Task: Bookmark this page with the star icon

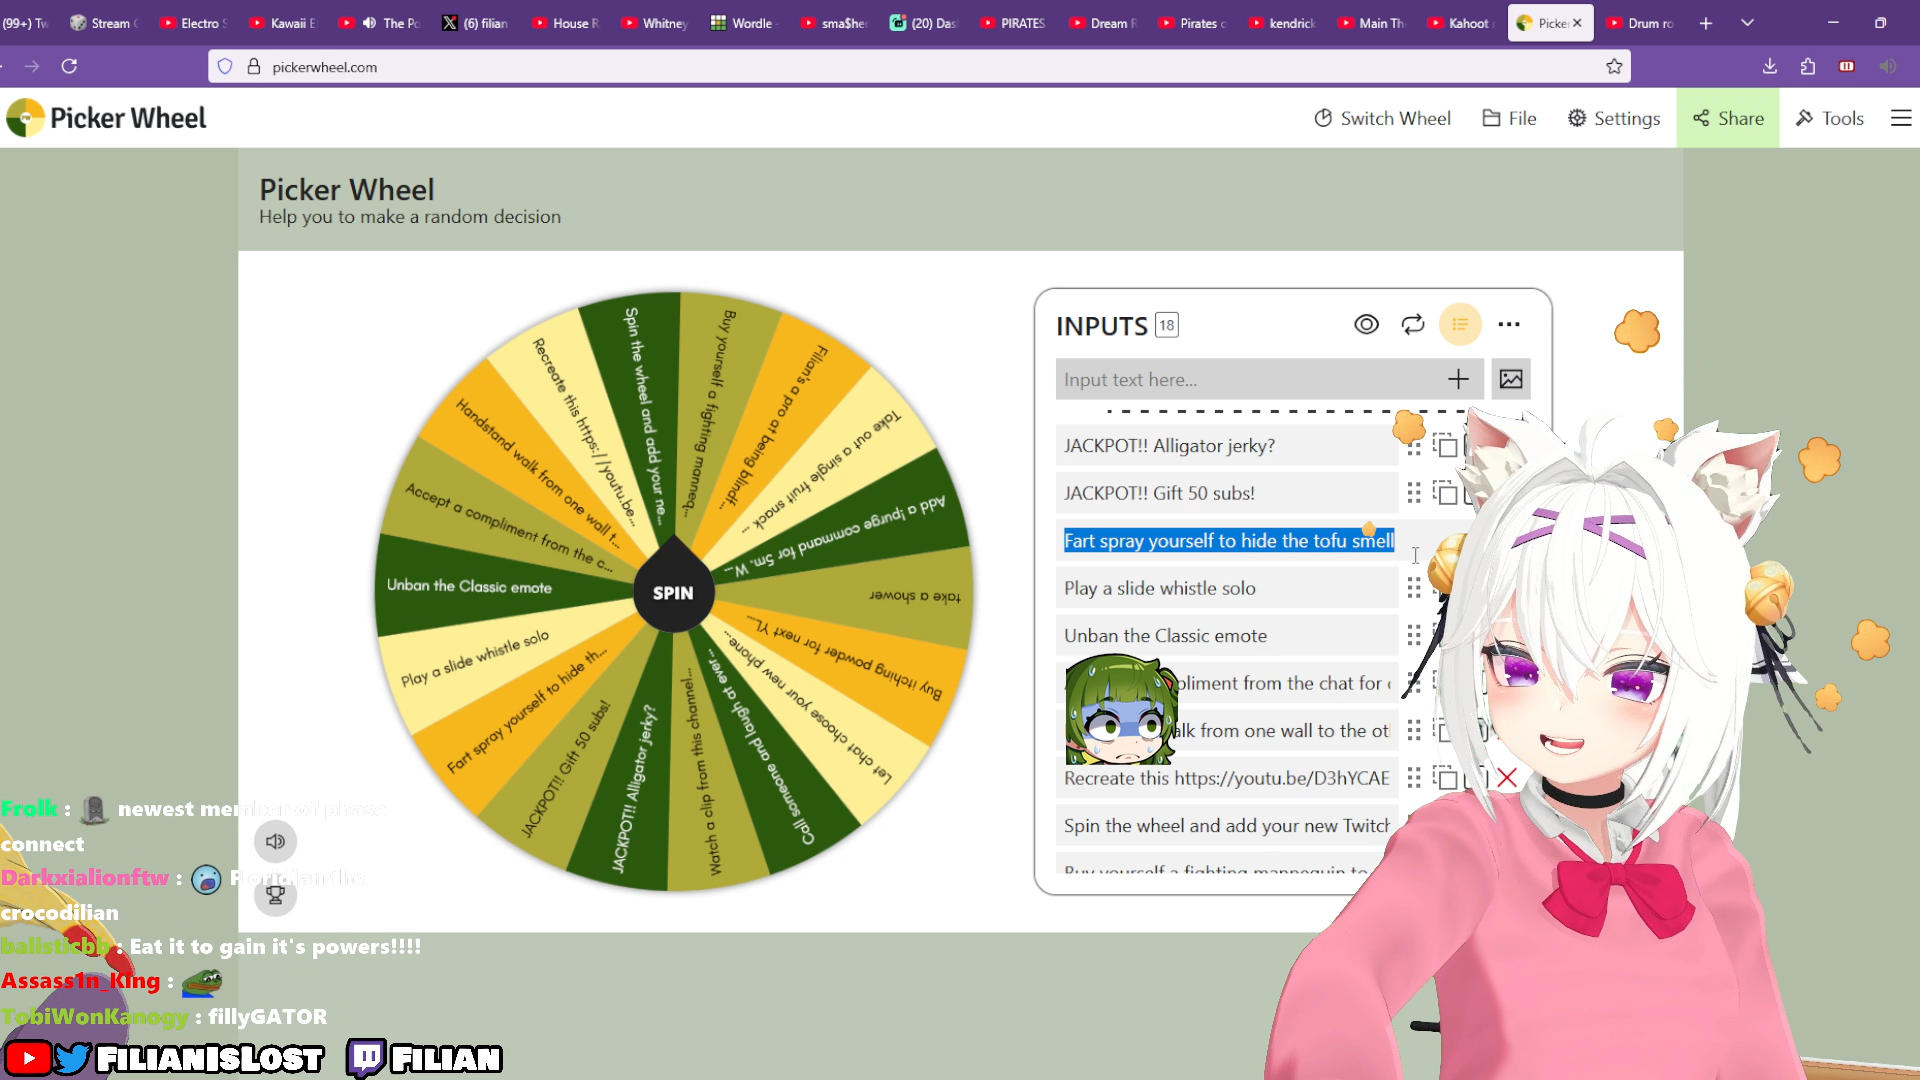Action: coord(1613,67)
